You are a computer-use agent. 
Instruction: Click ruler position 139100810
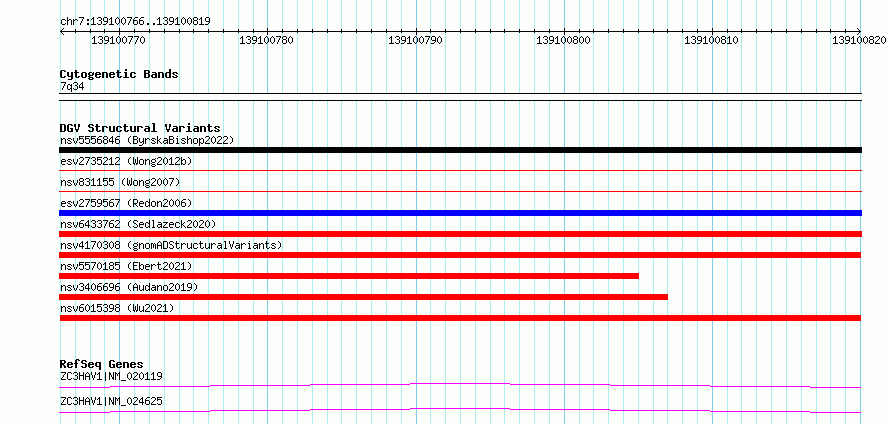click(711, 40)
